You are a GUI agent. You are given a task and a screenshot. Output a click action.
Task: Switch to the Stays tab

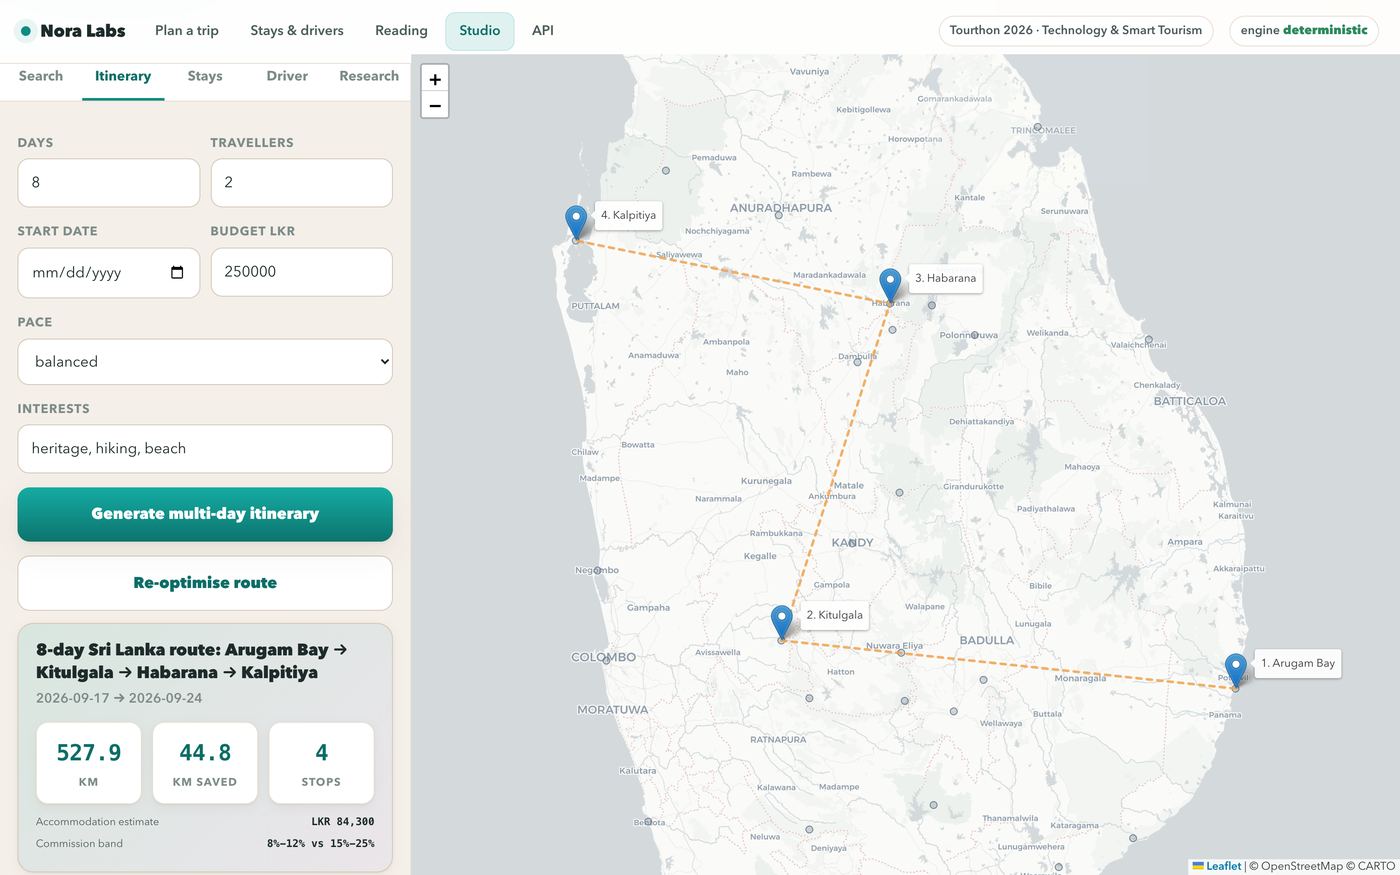coord(205,76)
